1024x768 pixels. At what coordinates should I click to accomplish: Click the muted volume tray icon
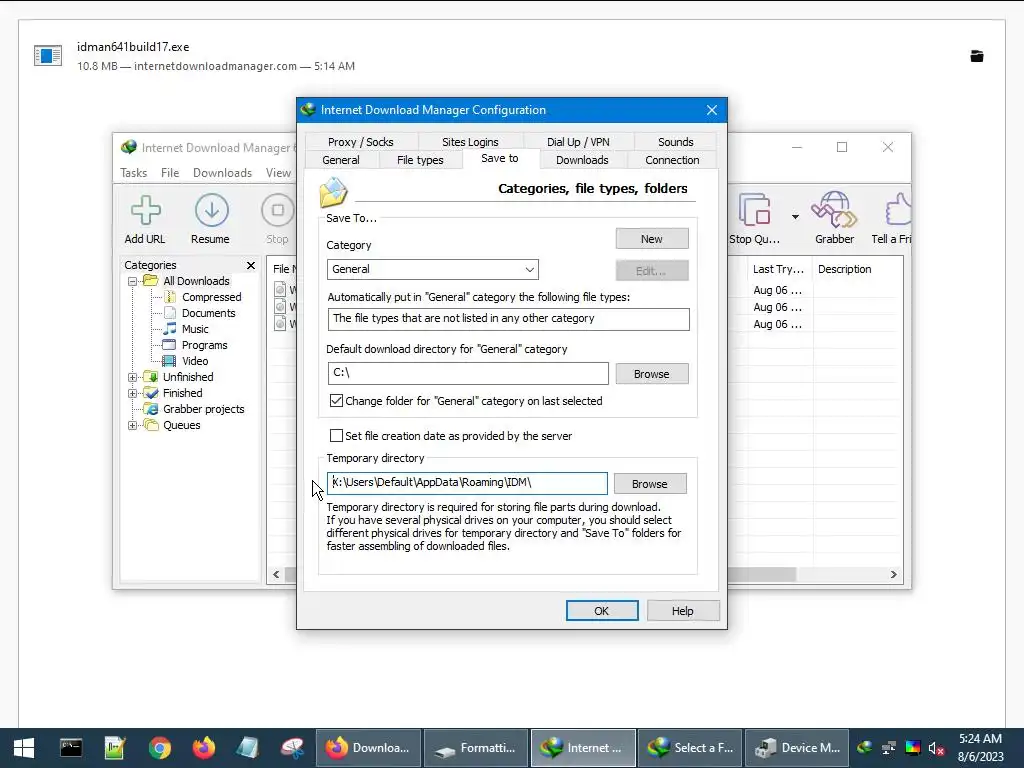coord(936,748)
